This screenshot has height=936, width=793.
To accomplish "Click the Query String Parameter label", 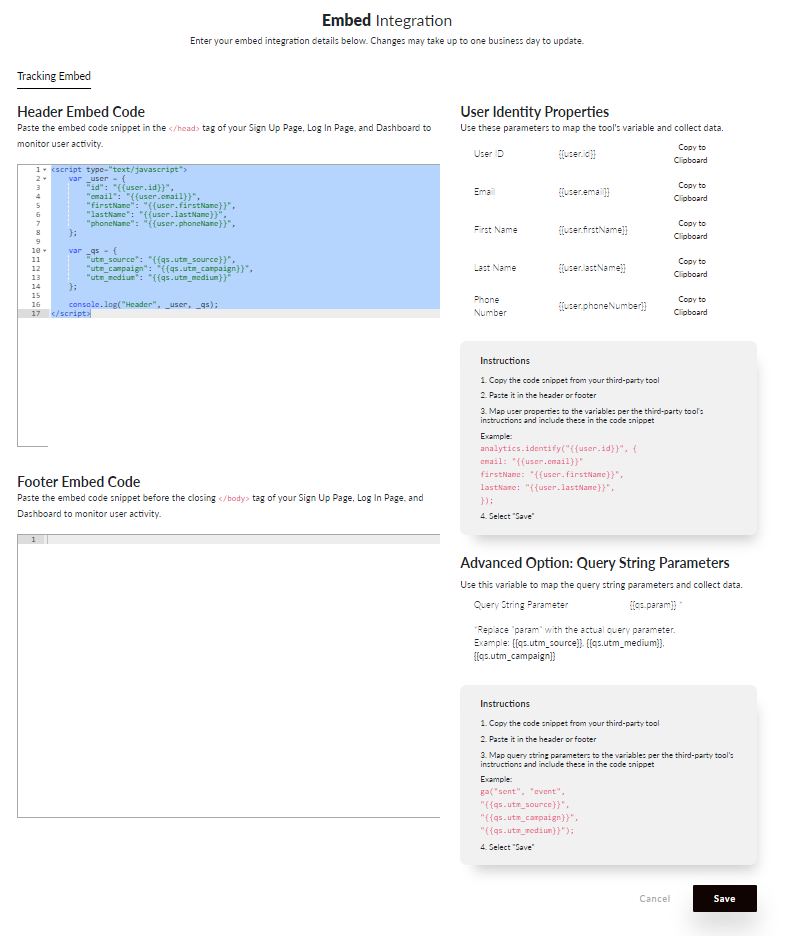I will 521,605.
